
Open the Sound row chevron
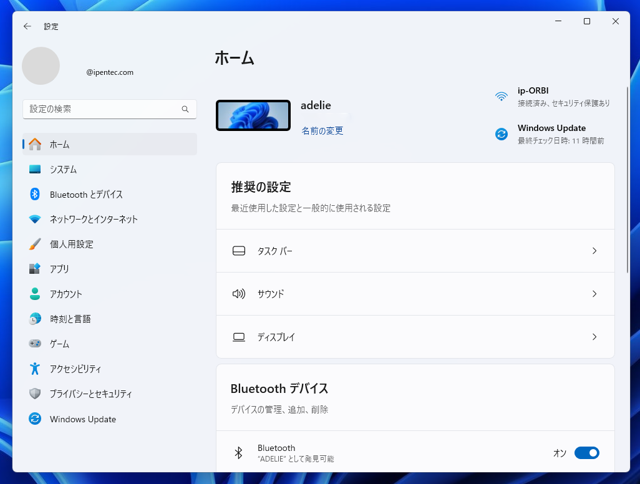[594, 294]
